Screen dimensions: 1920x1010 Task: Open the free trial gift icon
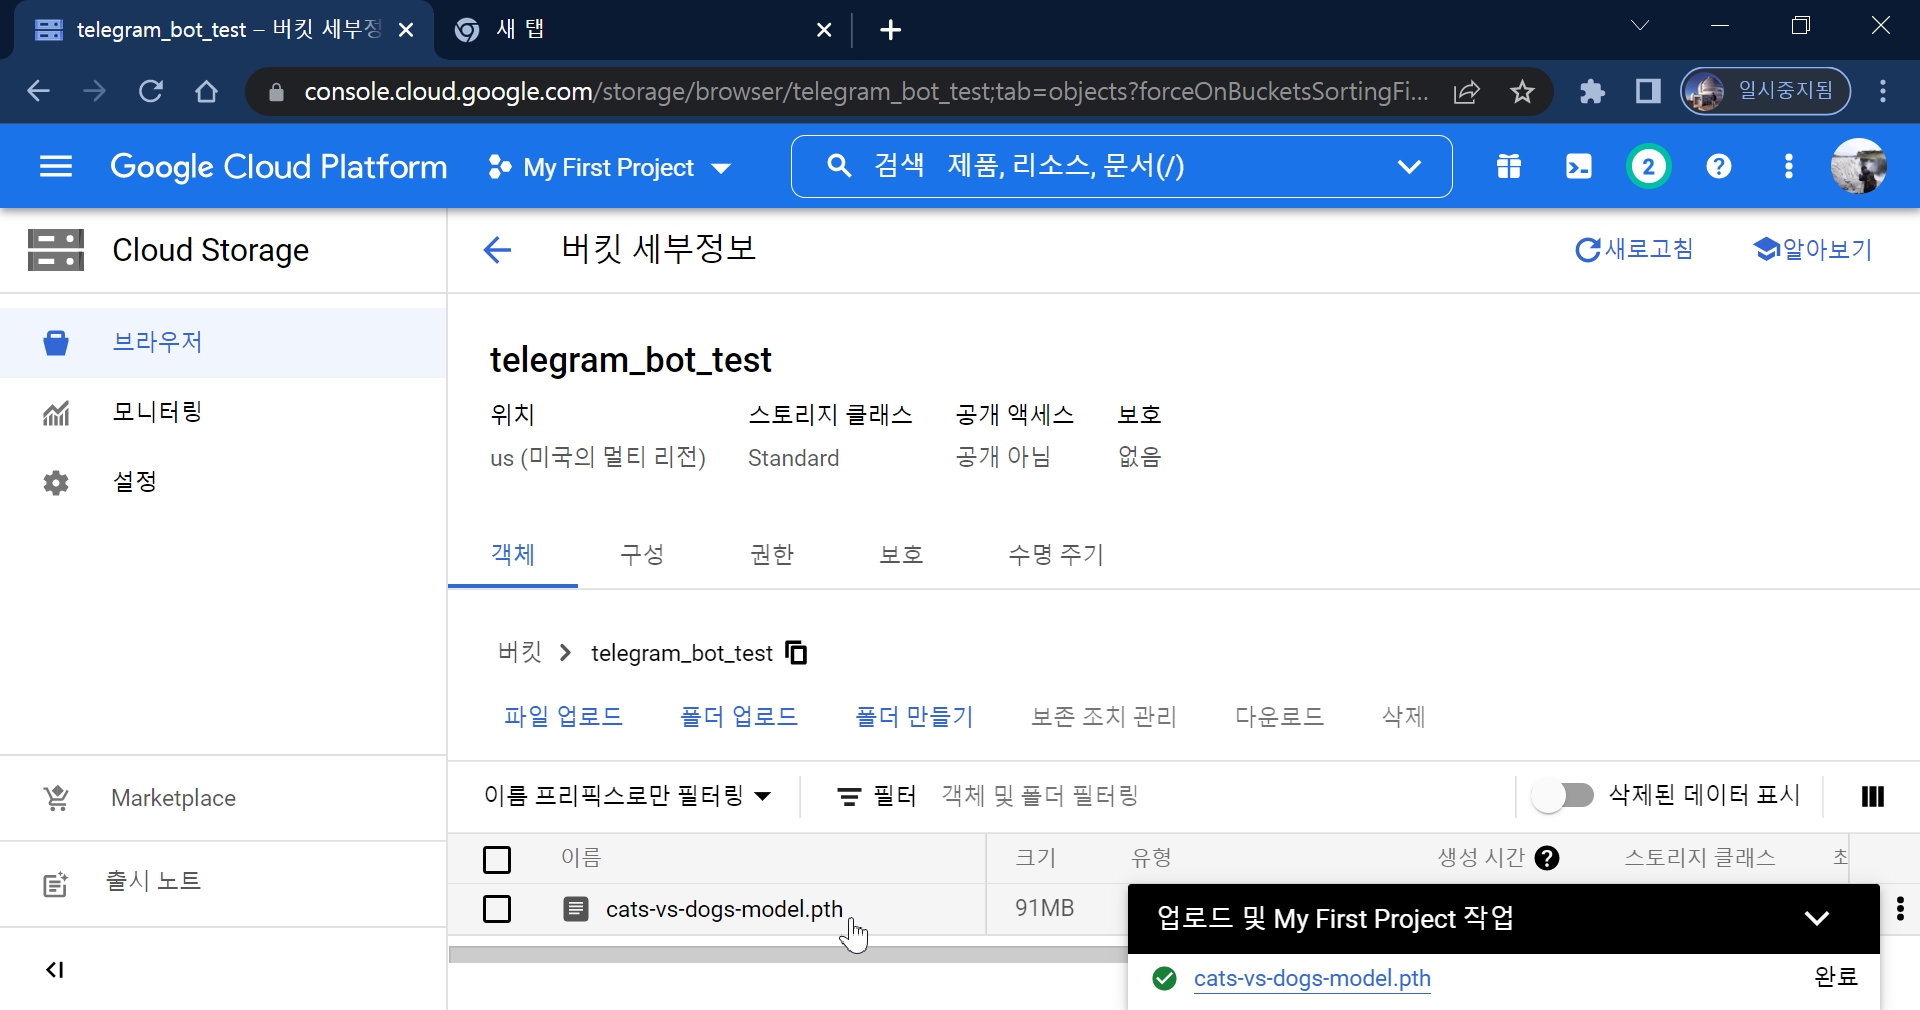[x=1509, y=166]
